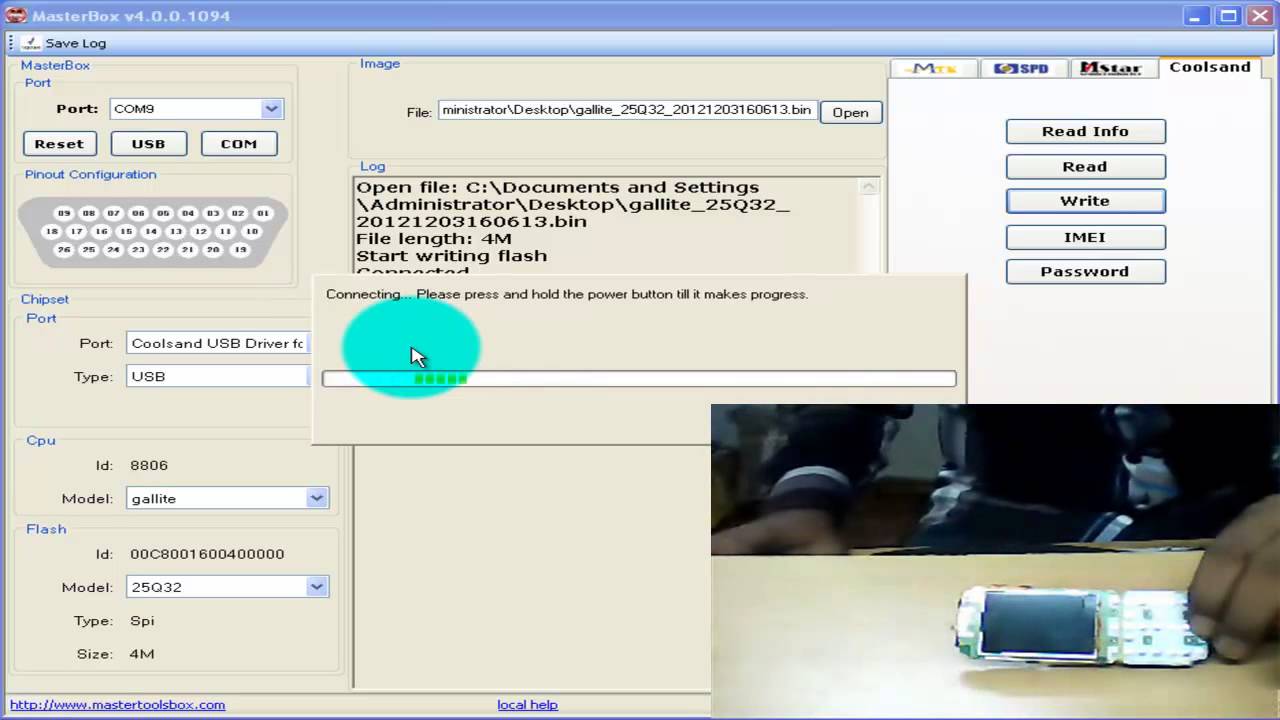Expand the Flash Model 25Q32 dropdown

pyautogui.click(x=317, y=587)
